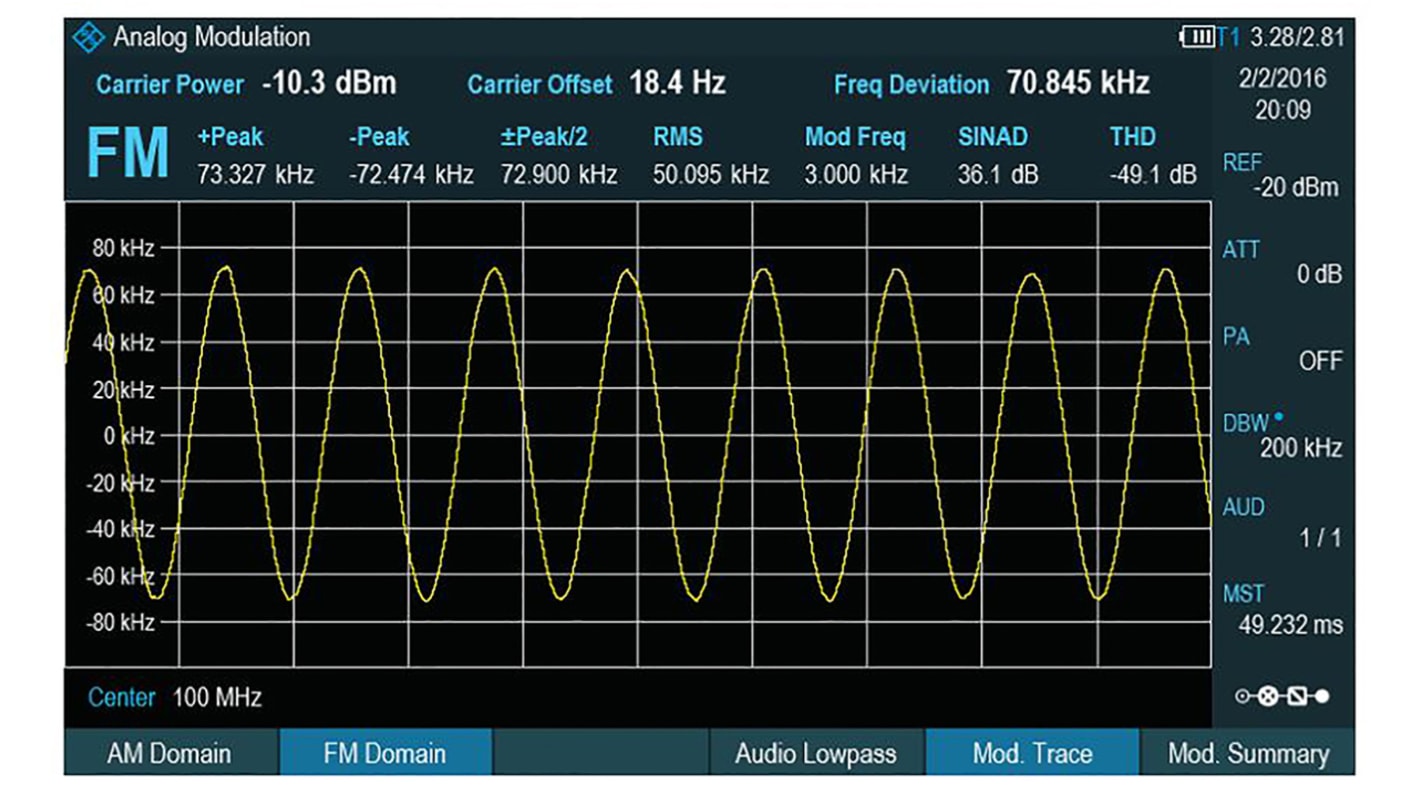The height and width of the screenshot is (798, 1420).
Task: Click the 0 kHz axis label
Action: (128, 435)
